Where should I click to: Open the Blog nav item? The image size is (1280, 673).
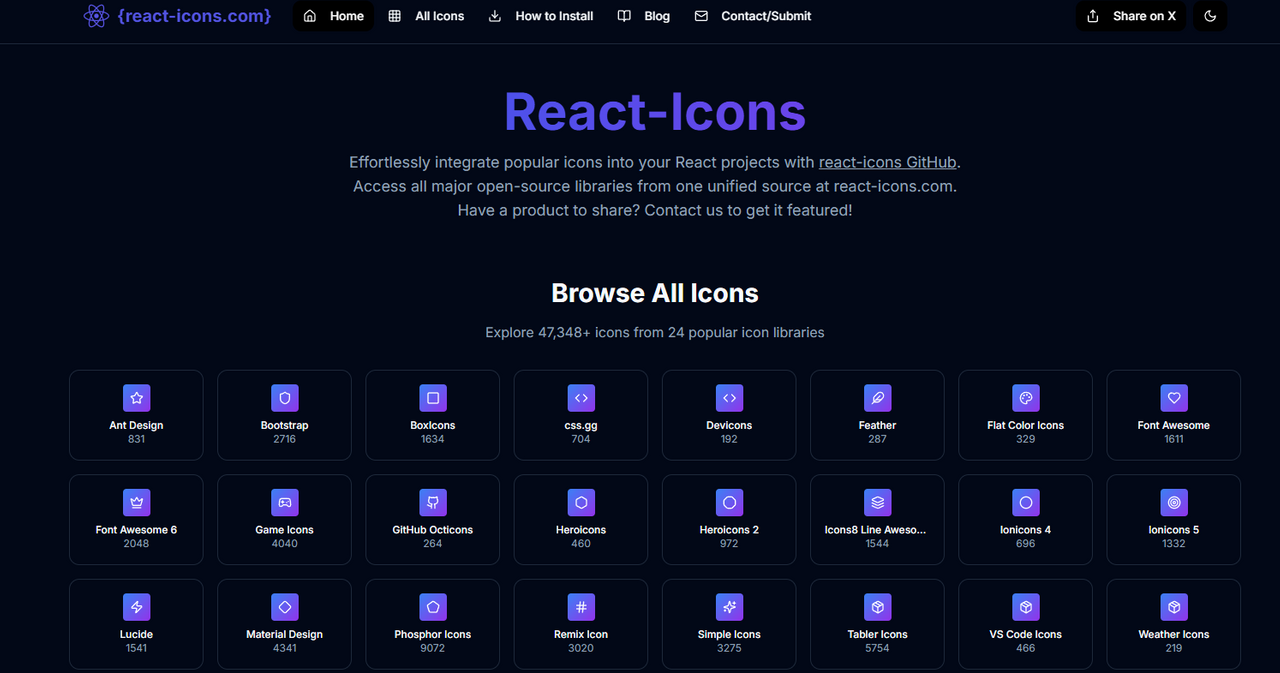click(644, 16)
